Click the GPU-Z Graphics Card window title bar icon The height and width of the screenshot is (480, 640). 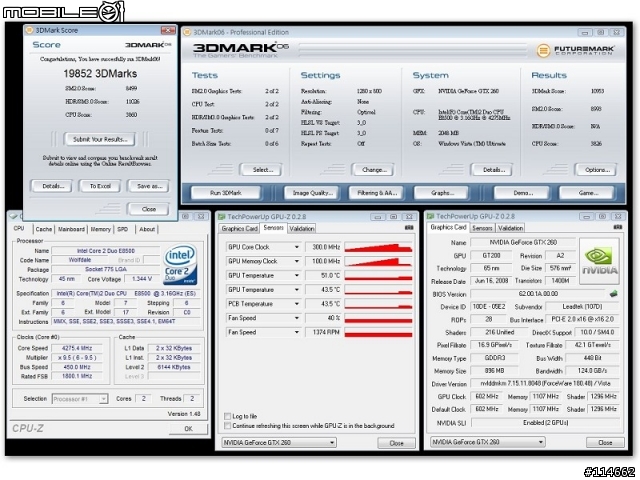[430, 216]
